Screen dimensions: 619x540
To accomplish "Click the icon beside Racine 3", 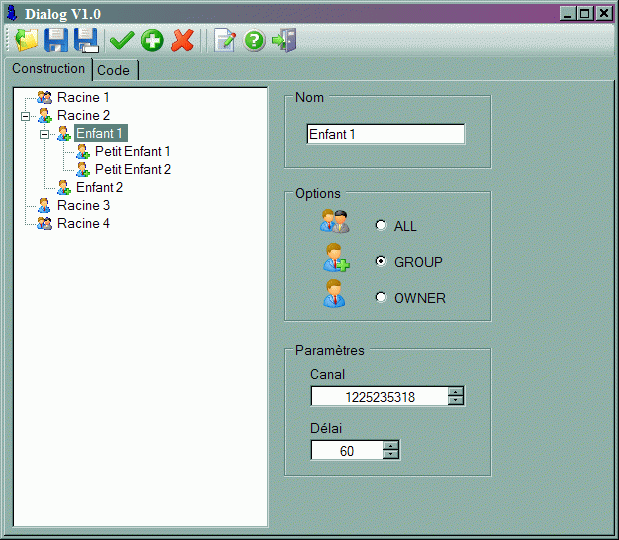I will point(44,206).
